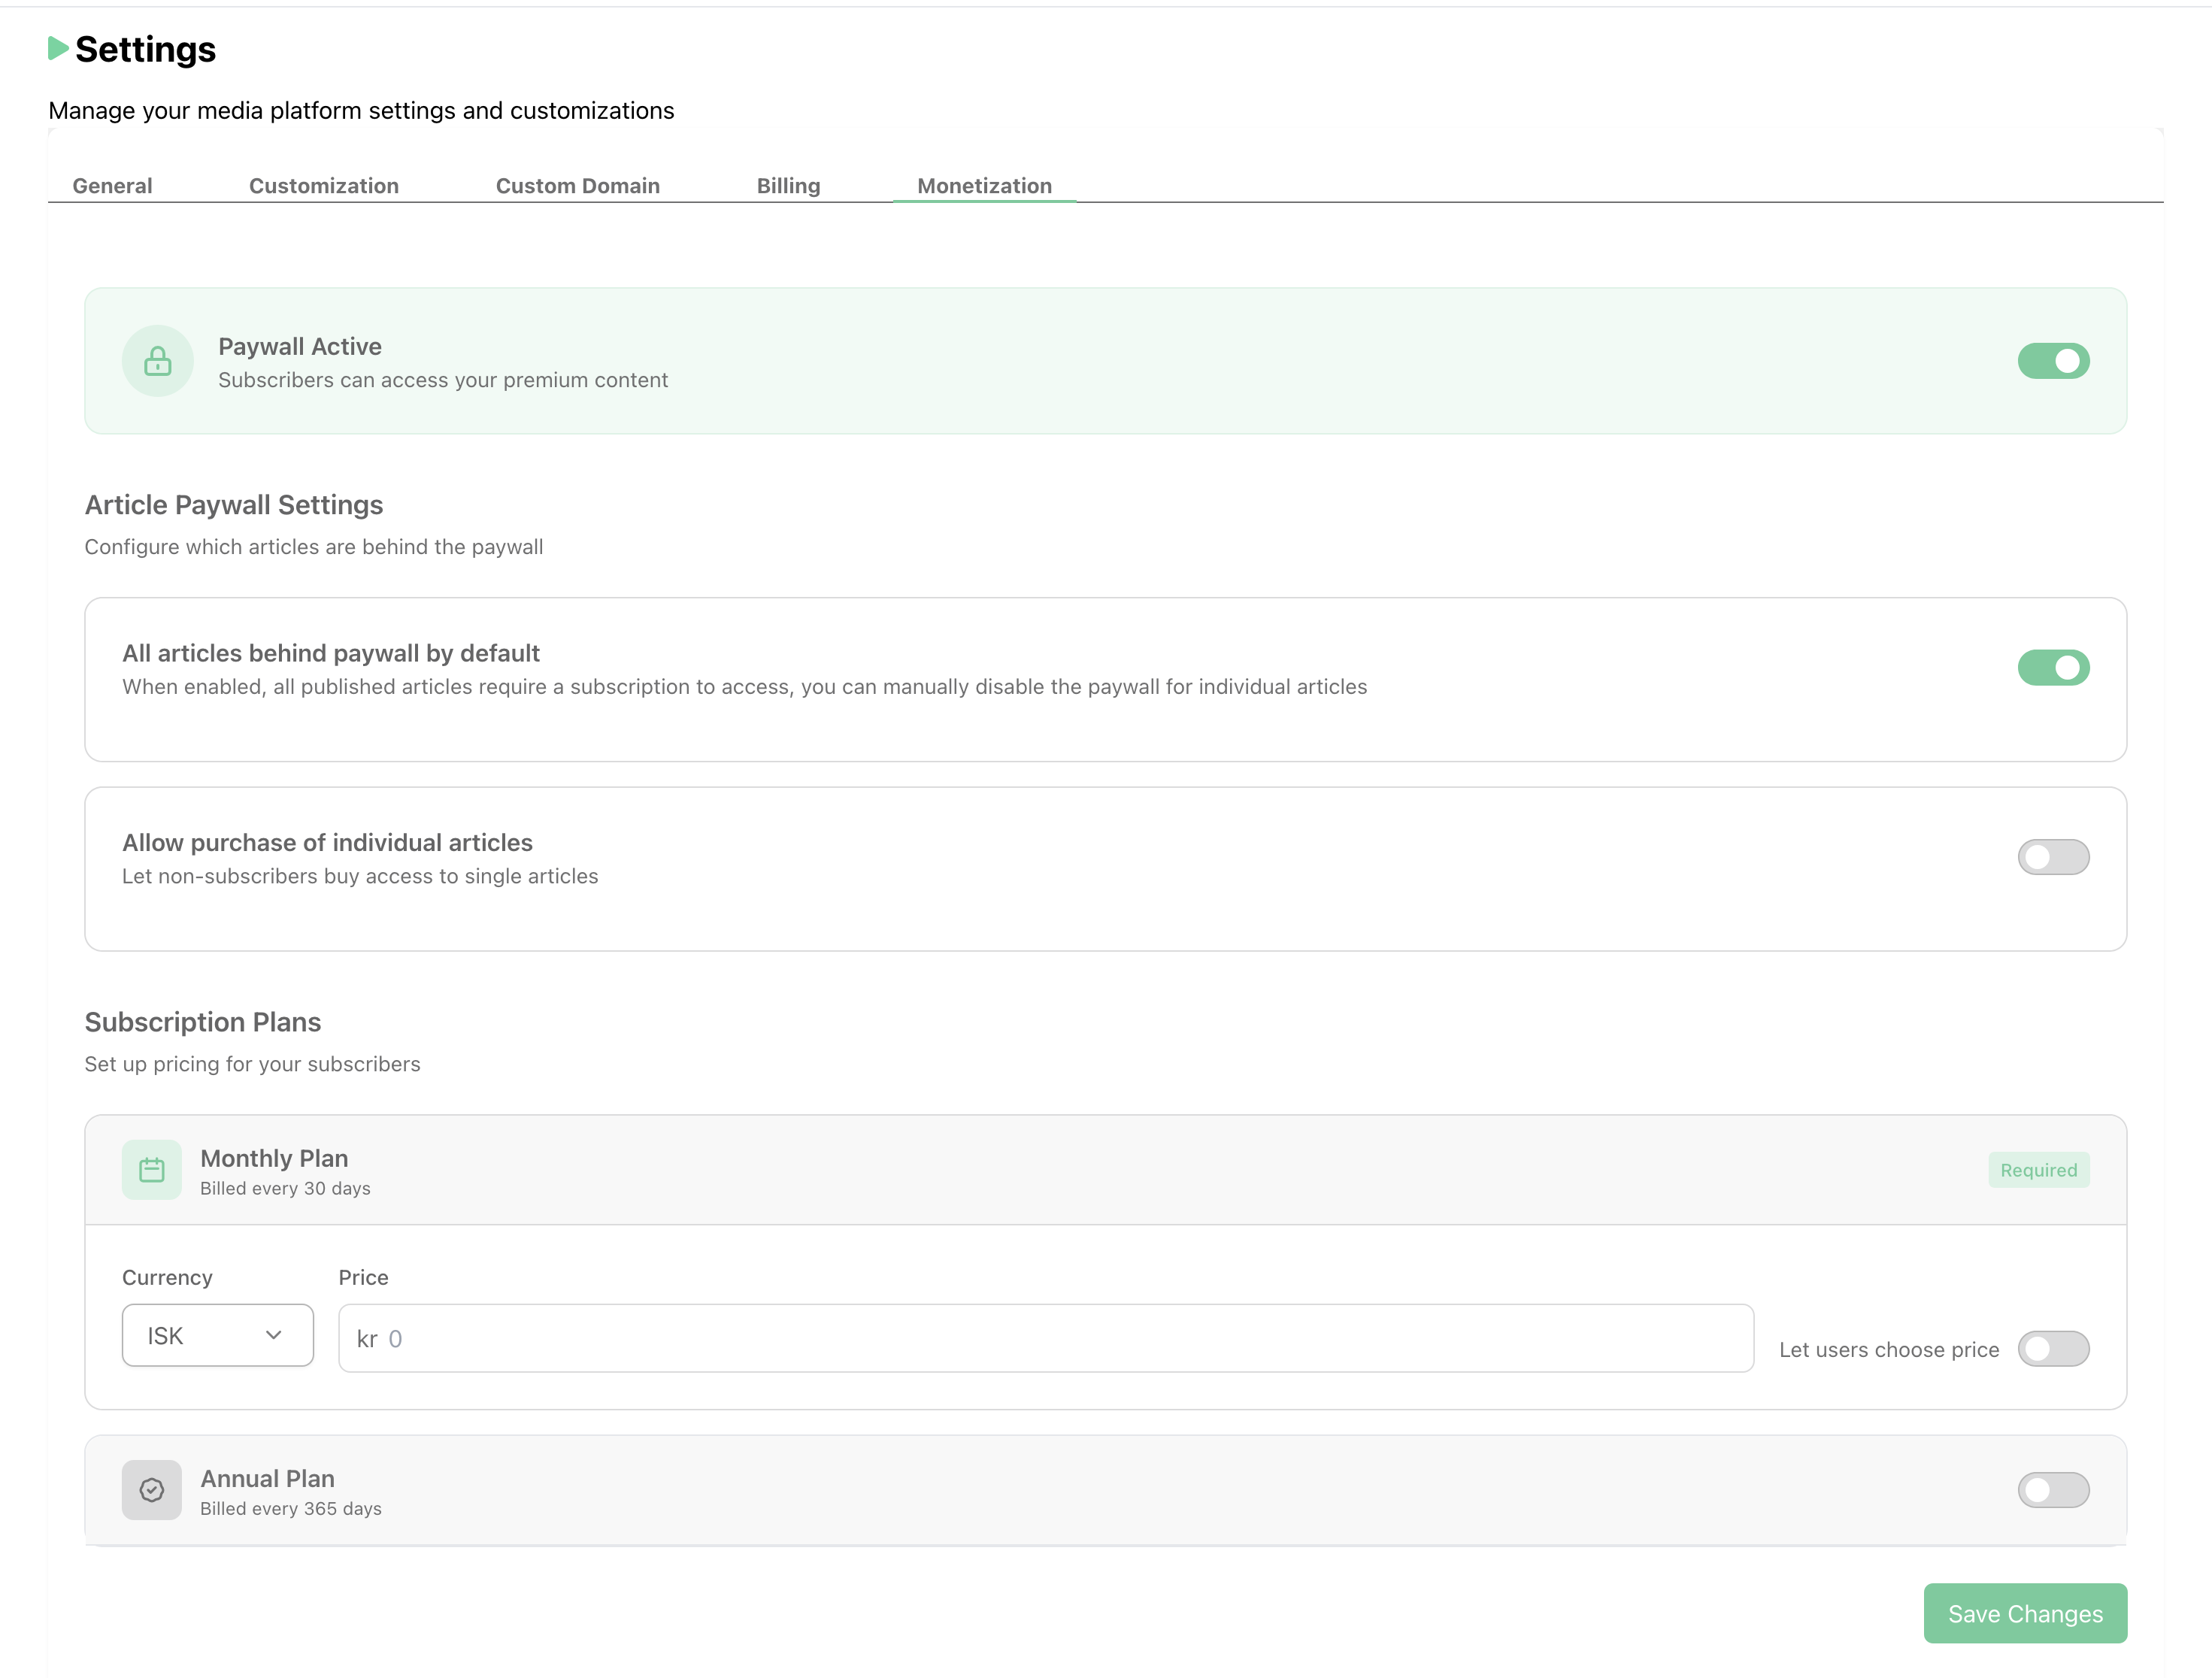Open the Billing tab
2212x1678 pixels.
[x=788, y=186]
